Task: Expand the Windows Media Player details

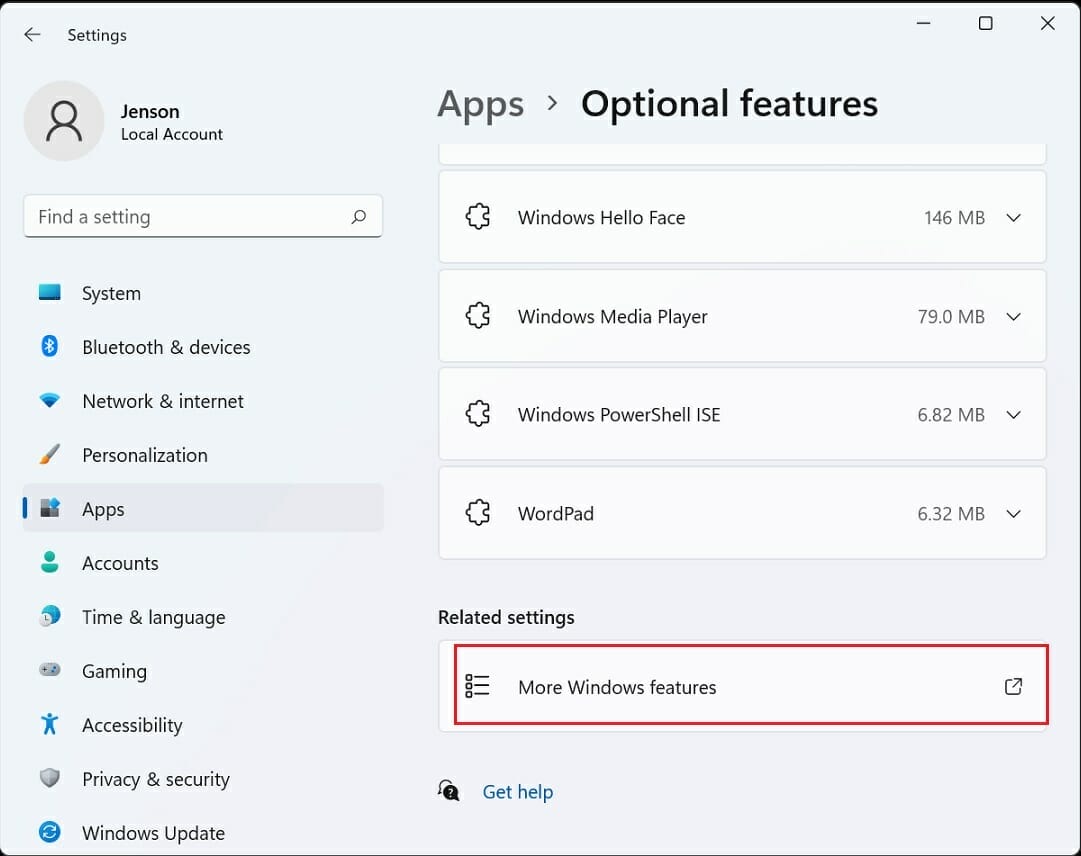Action: pyautogui.click(x=1013, y=316)
